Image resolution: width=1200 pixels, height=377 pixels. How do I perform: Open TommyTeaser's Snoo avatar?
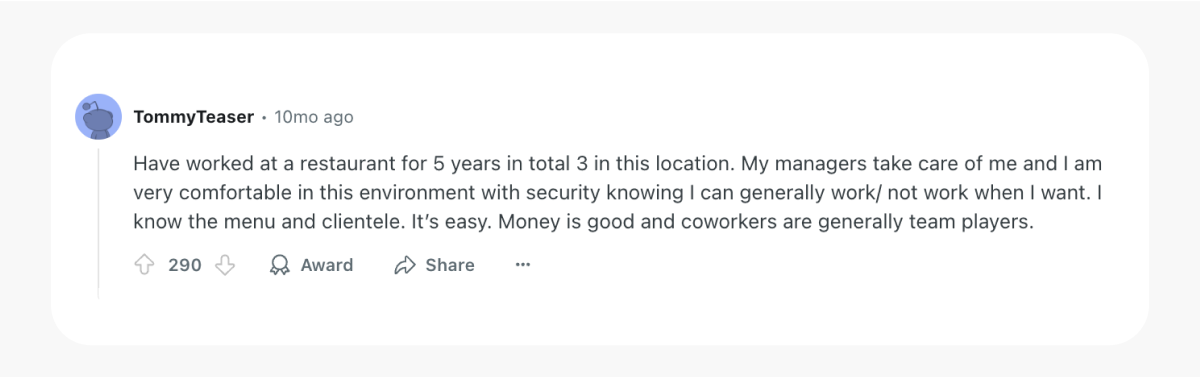[x=98, y=117]
